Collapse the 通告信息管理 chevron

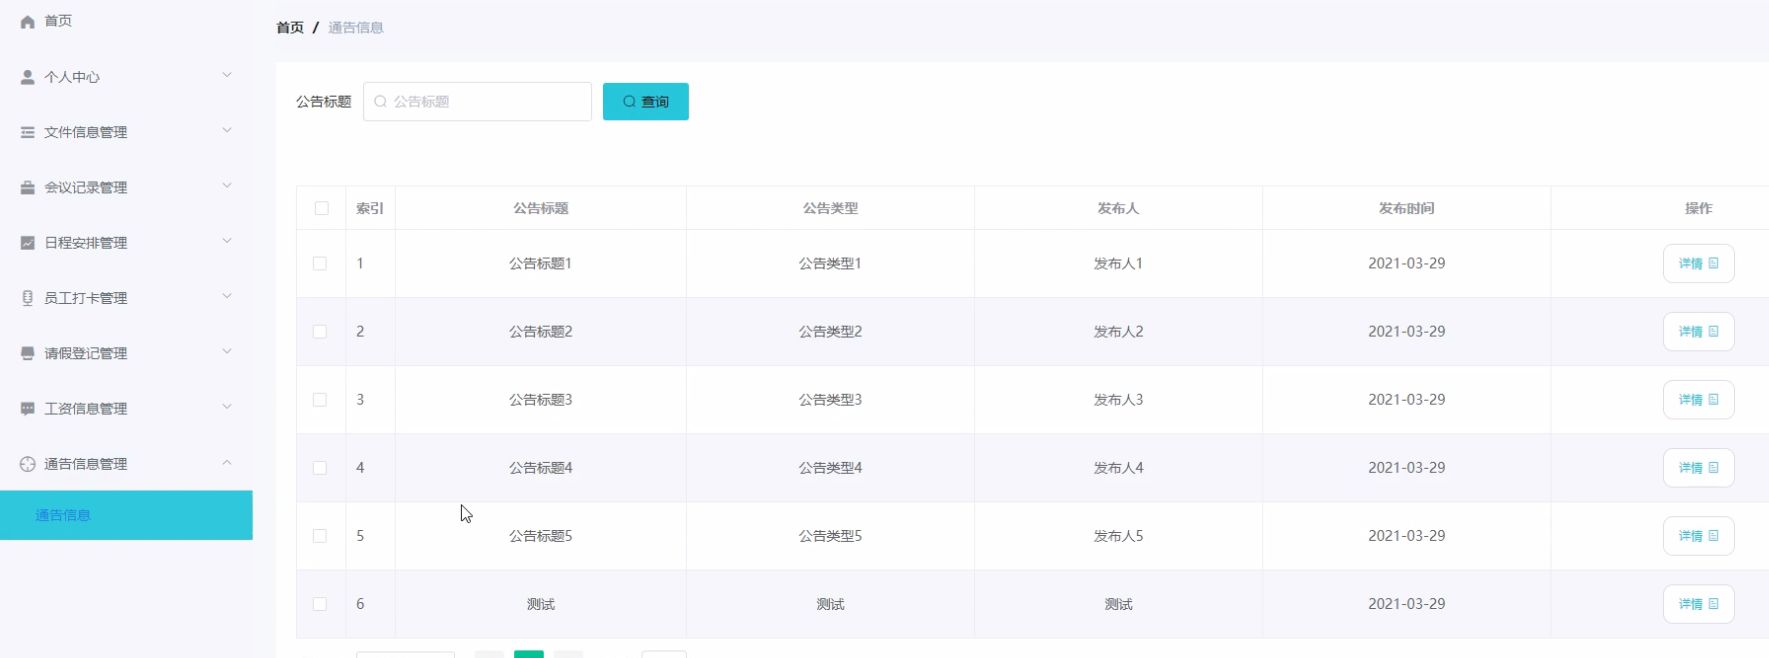pos(227,462)
